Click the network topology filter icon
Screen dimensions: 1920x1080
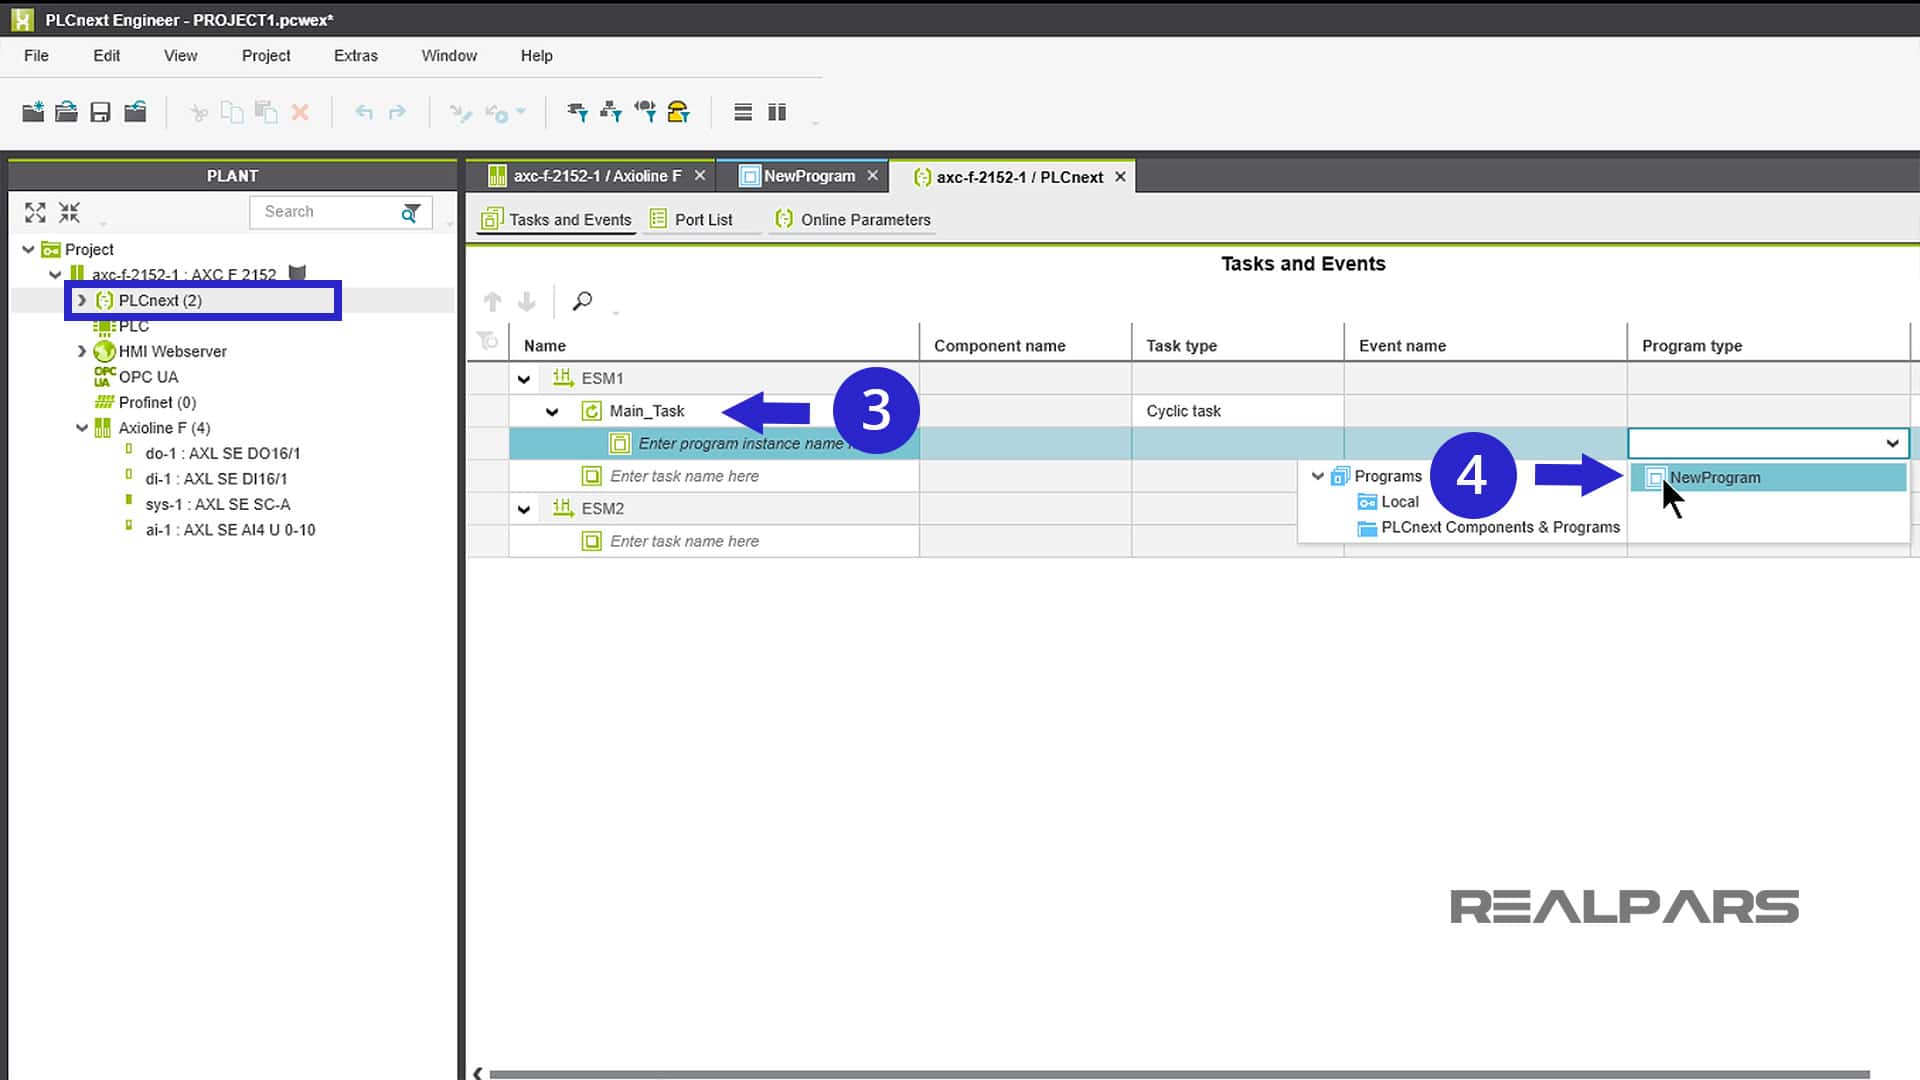[611, 112]
